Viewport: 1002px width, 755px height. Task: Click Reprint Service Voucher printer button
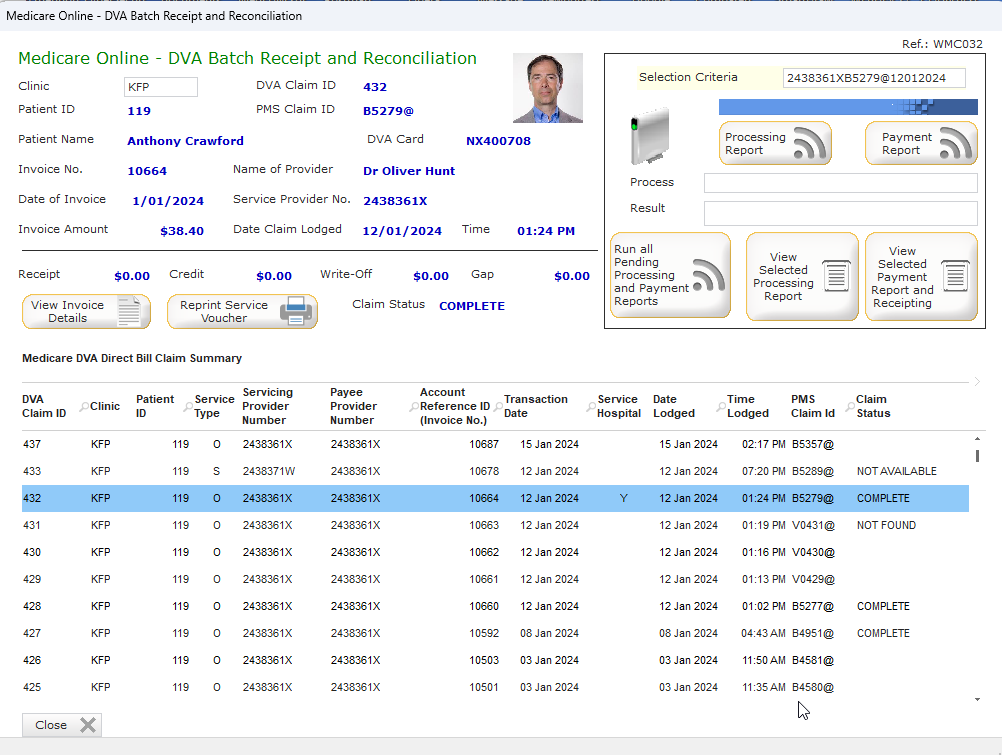click(x=242, y=311)
